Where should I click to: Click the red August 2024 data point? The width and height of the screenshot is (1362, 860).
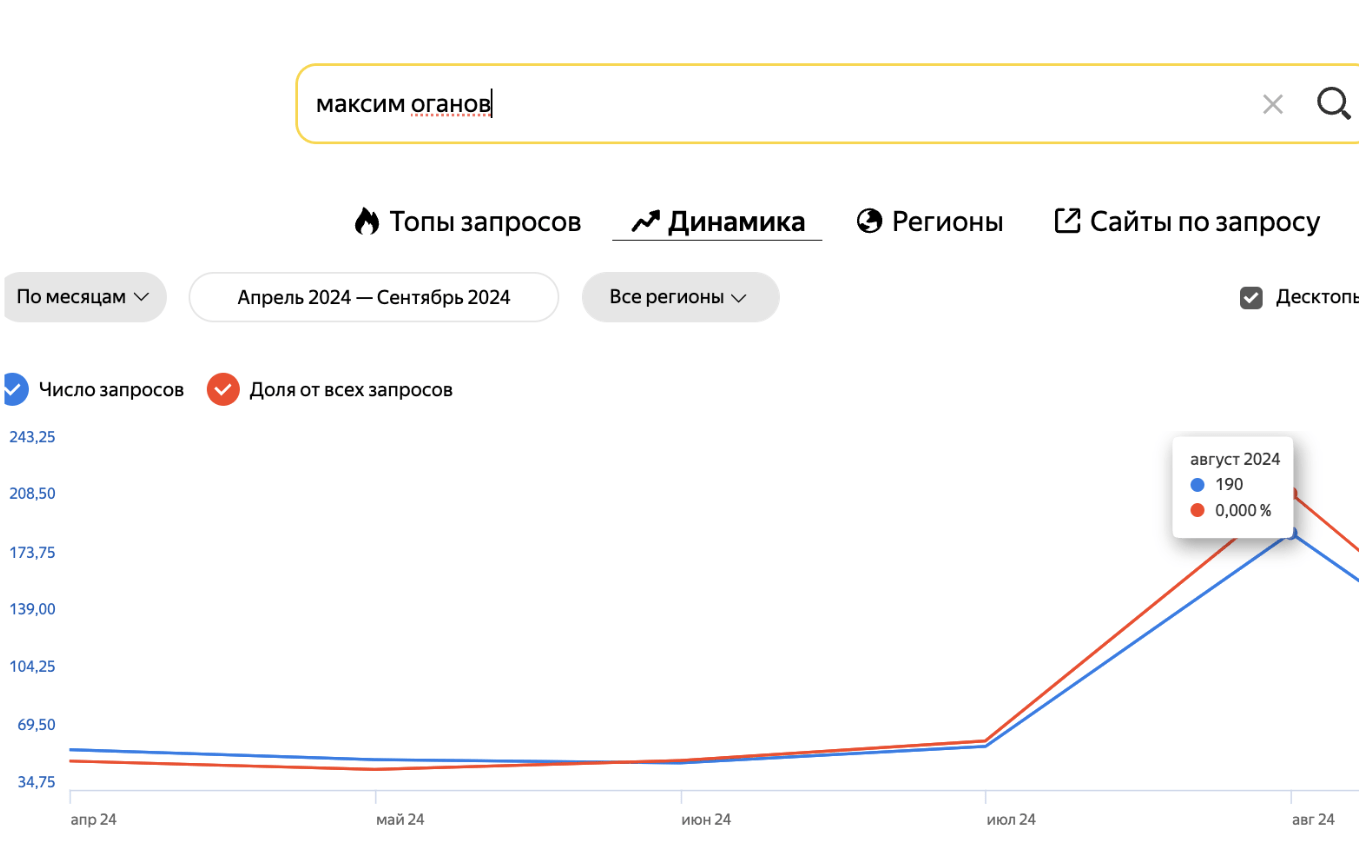pos(1293,493)
